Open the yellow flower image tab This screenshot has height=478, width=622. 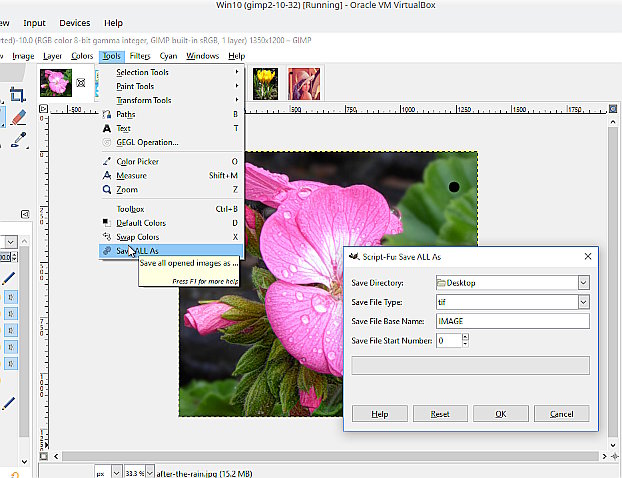pyautogui.click(x=264, y=82)
